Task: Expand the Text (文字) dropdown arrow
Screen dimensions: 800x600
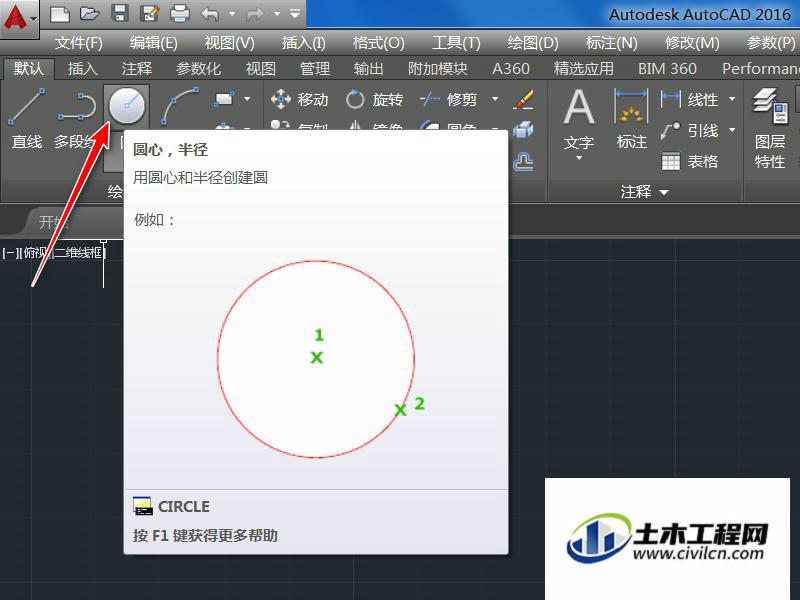Action: click(x=579, y=158)
